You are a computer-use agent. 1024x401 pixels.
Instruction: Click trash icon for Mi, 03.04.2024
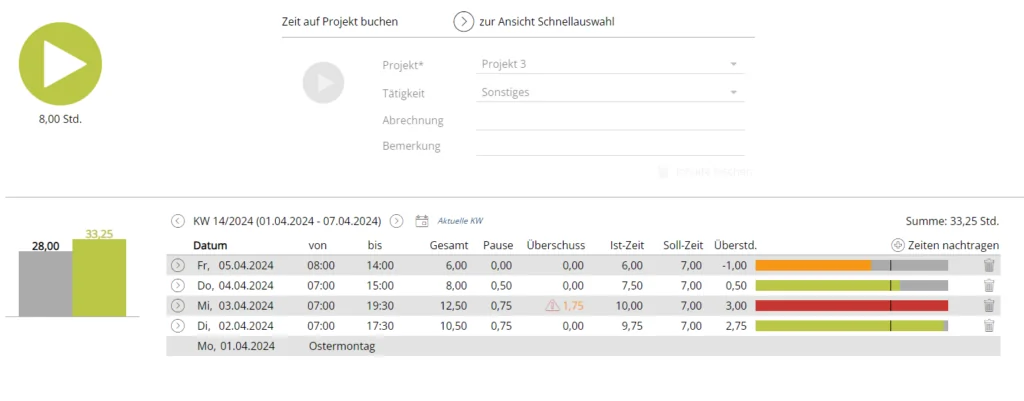(x=989, y=305)
